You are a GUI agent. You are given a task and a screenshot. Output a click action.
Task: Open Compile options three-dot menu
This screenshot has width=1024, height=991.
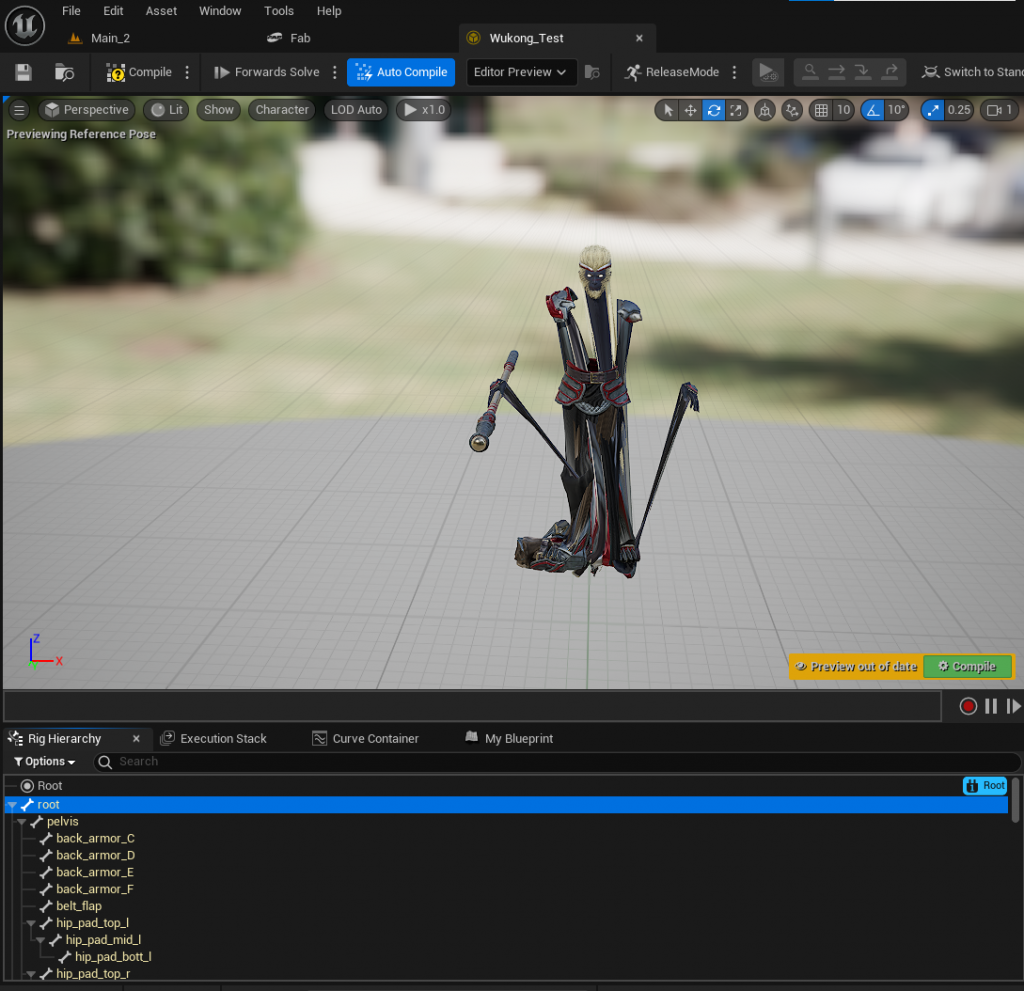187,72
